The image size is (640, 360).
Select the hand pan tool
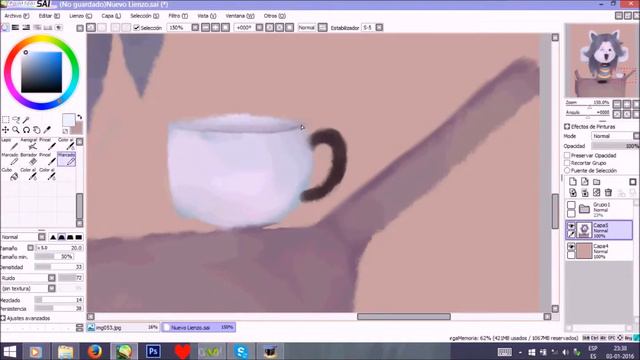pos(37,130)
